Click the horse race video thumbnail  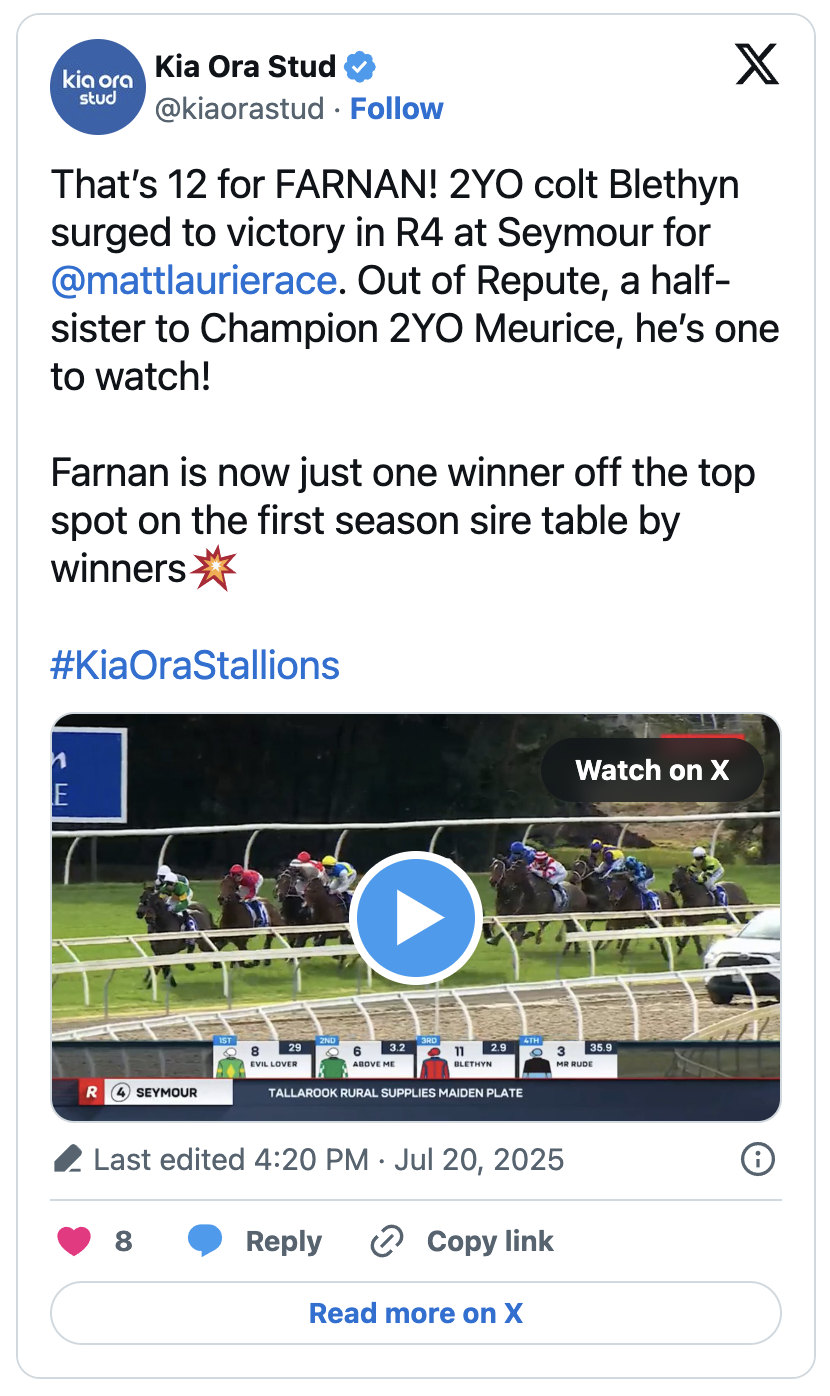click(x=415, y=917)
